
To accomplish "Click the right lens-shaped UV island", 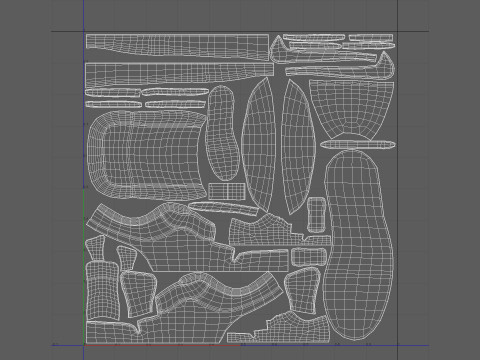I will [x=298, y=147].
